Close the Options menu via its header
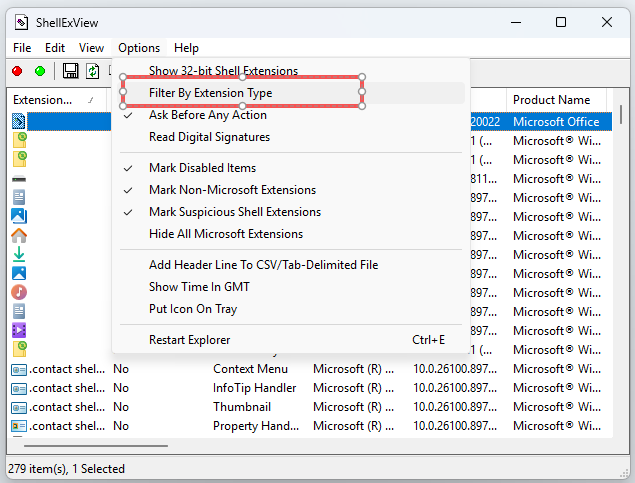This screenshot has height=483, width=635. 139,48
